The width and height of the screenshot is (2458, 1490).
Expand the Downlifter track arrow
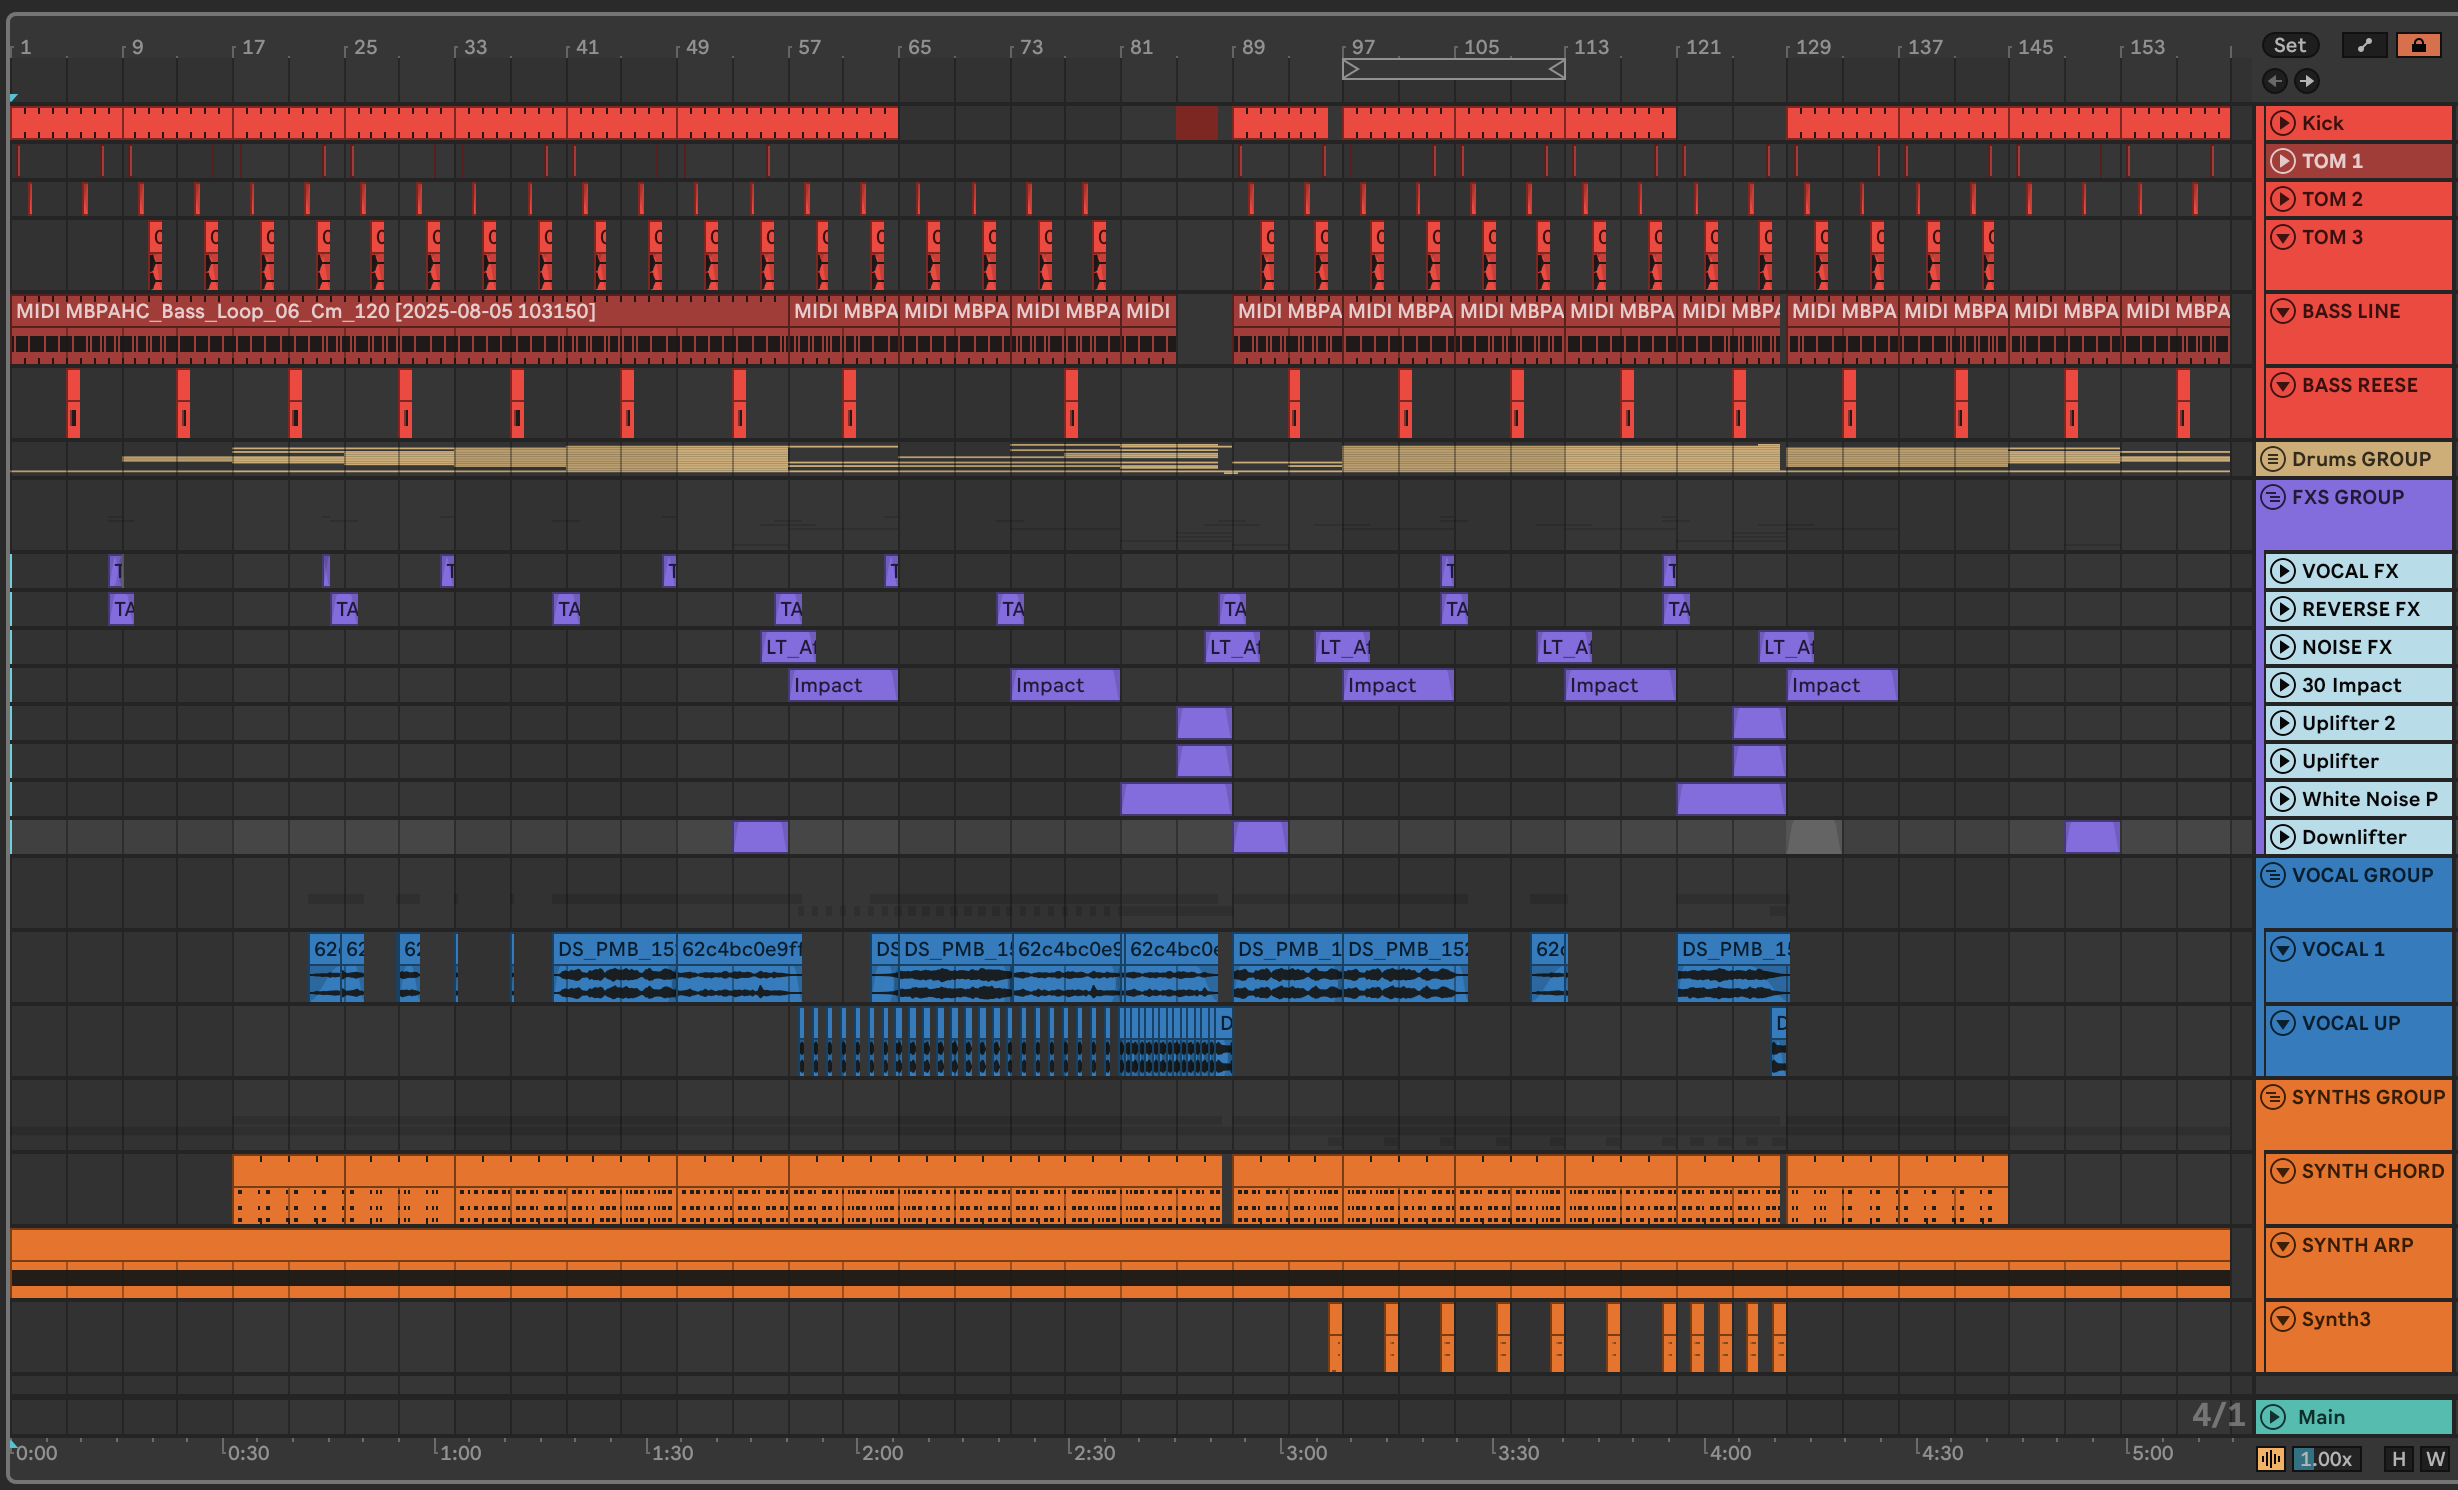[2282, 837]
